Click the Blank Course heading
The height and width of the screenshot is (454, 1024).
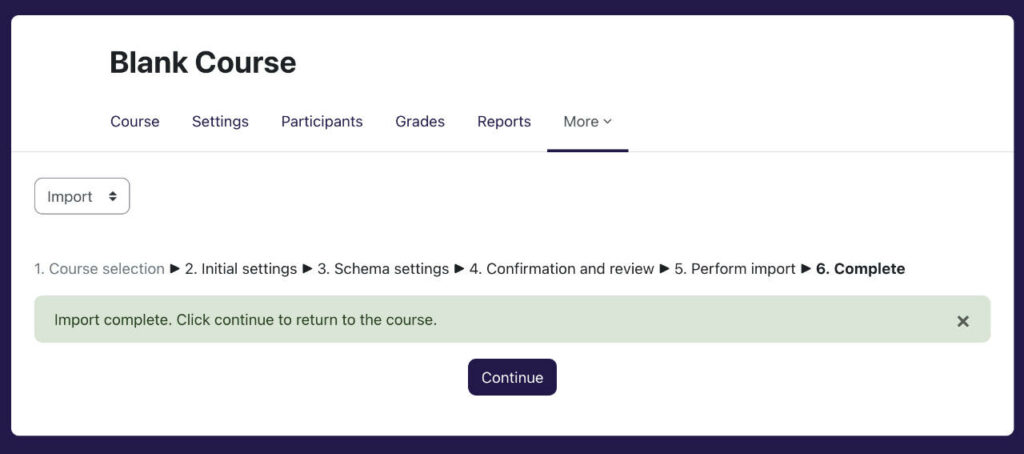[203, 63]
